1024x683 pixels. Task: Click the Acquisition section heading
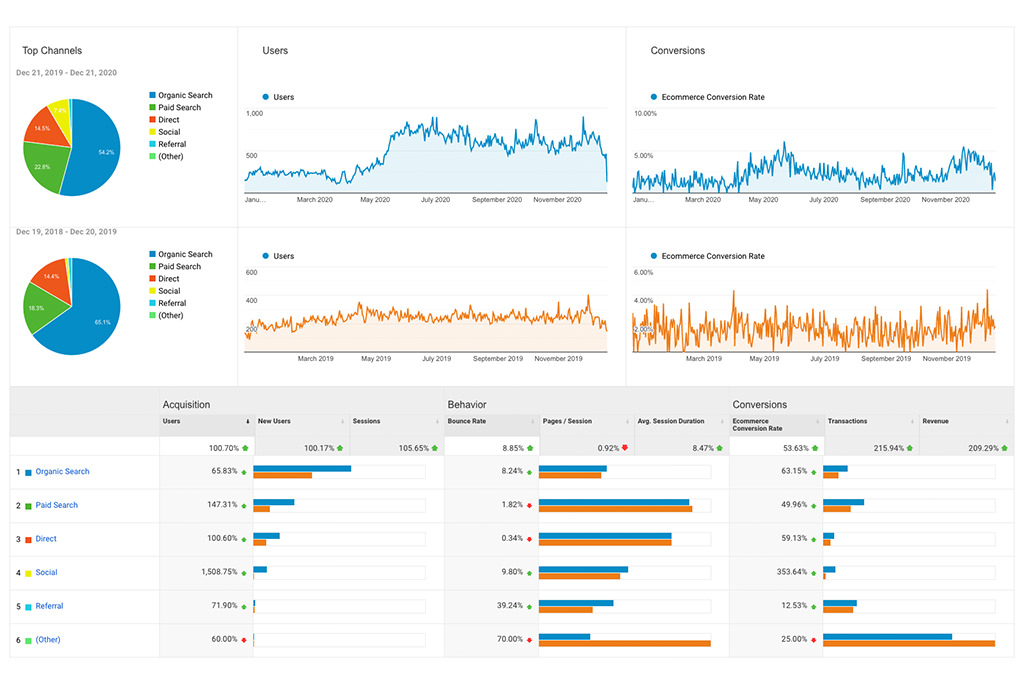click(186, 405)
